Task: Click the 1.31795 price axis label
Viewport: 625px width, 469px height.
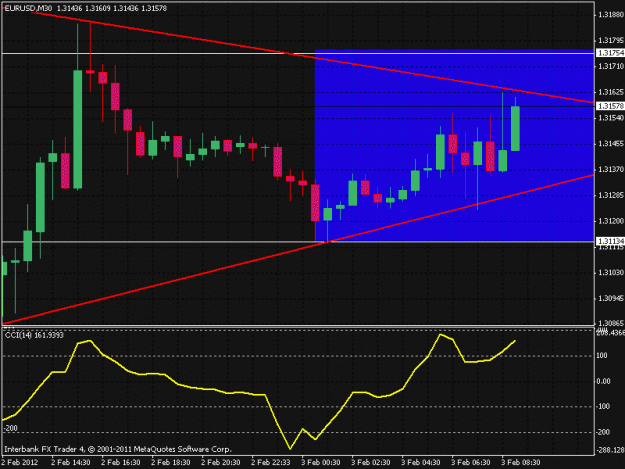Action: pyautogui.click(x=611, y=40)
